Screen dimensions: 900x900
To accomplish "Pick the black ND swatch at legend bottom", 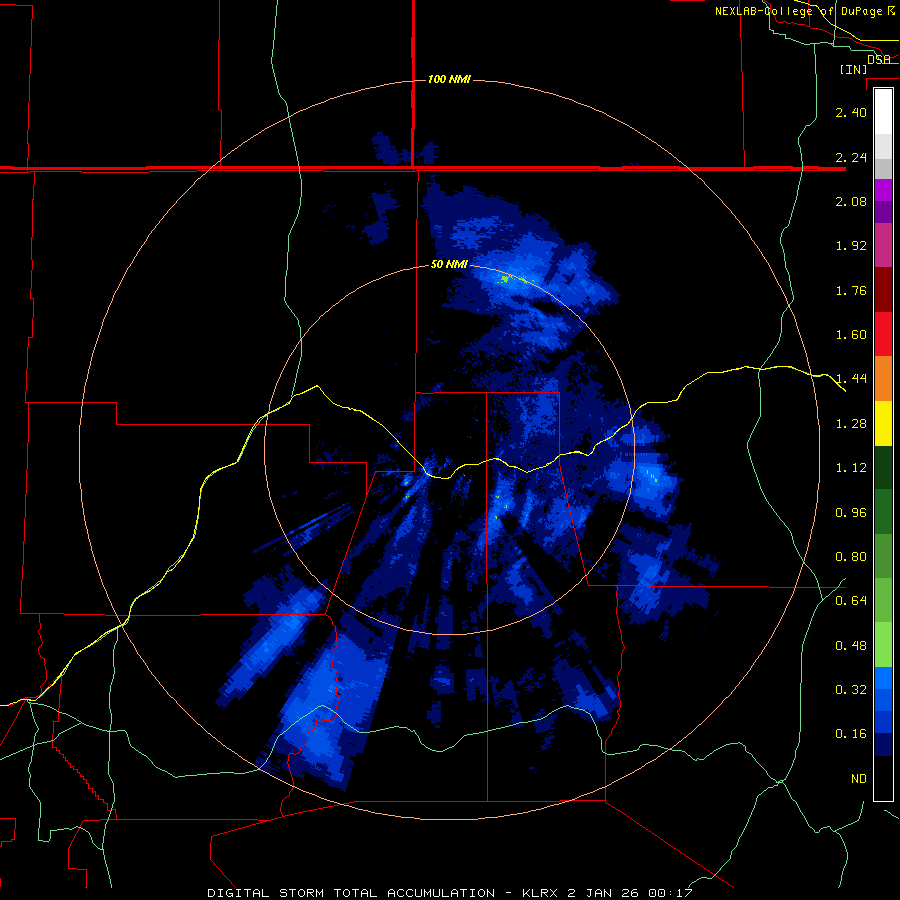I will point(883,778).
